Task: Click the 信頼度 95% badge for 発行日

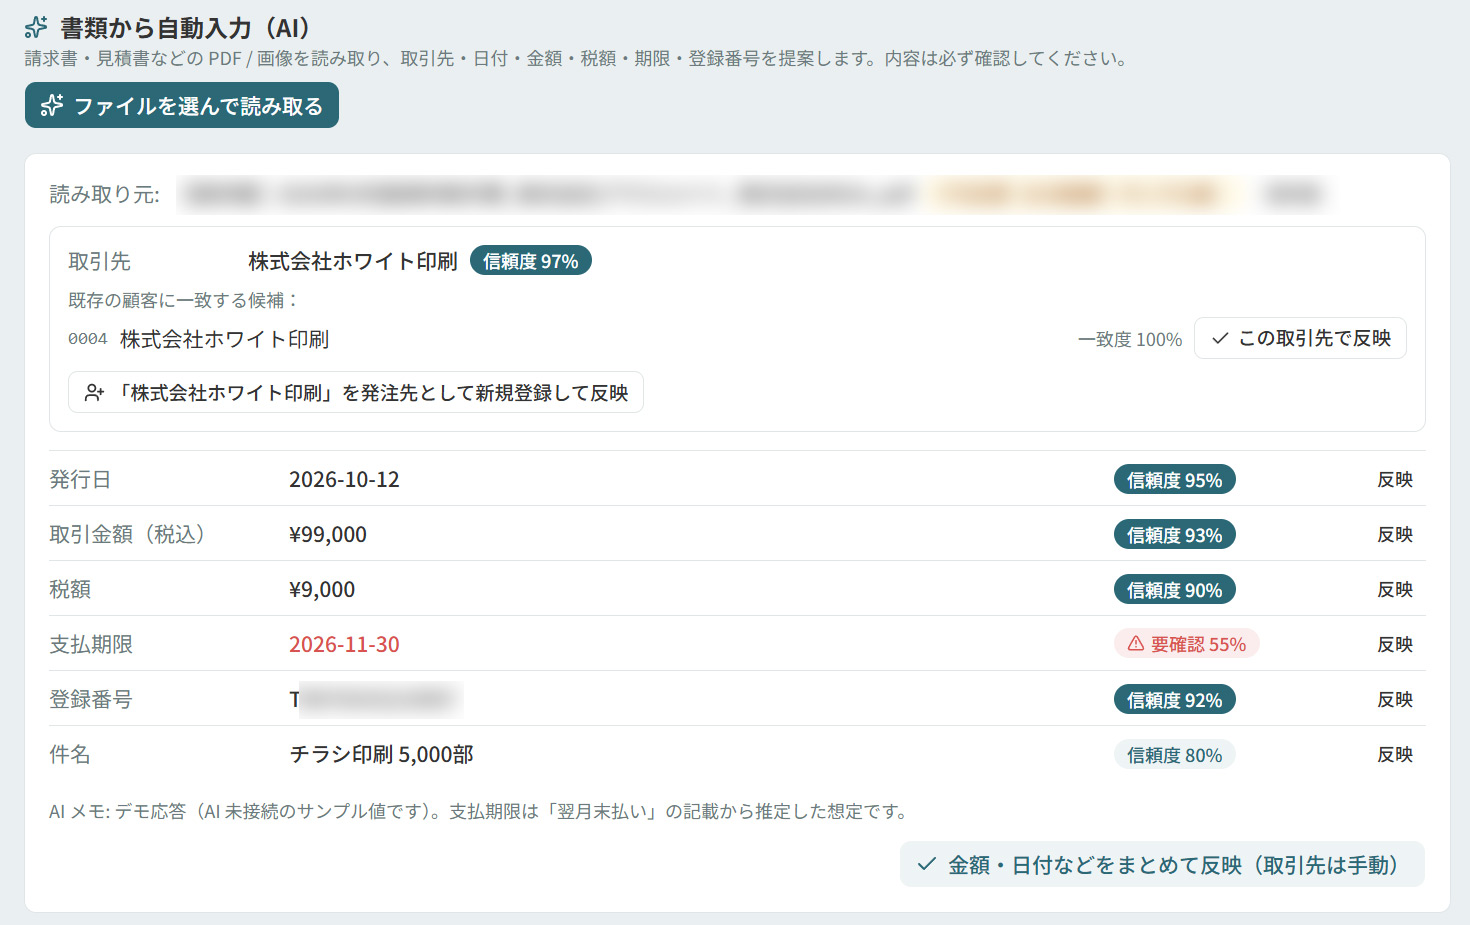Action: pyautogui.click(x=1174, y=480)
